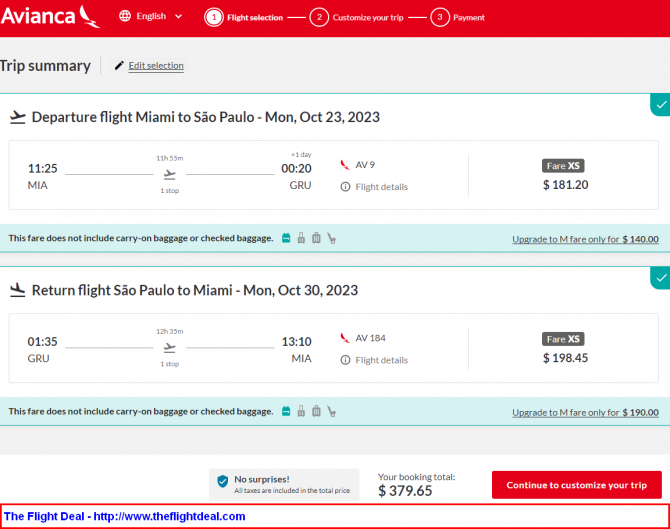The height and width of the screenshot is (529, 670).
Task: Click the pencil edit icon
Action: [x=119, y=65]
